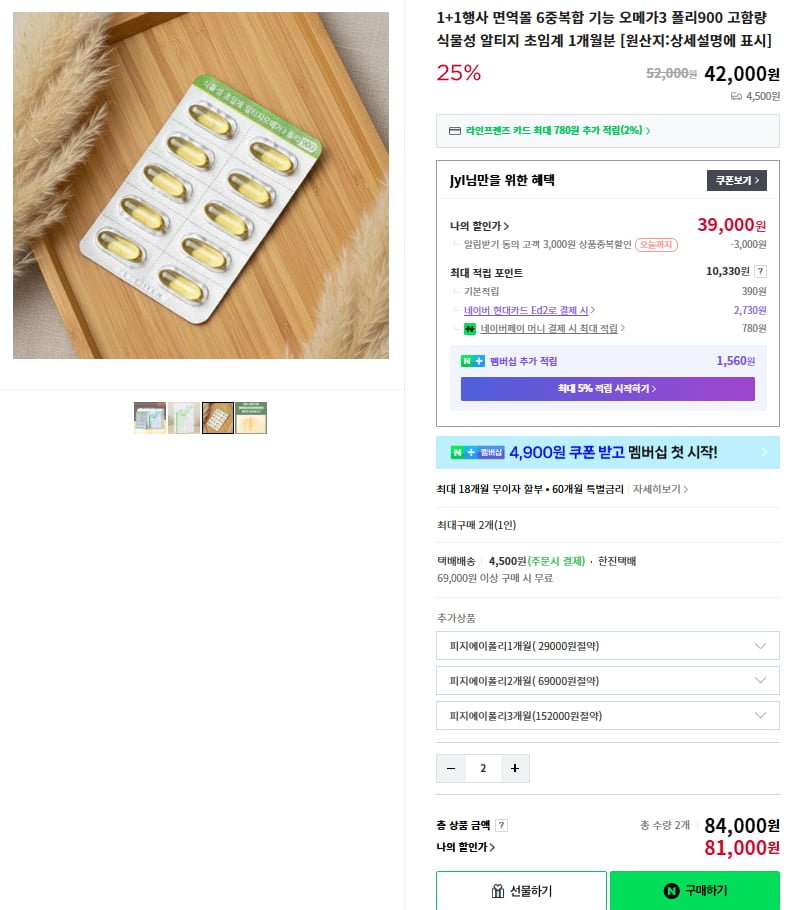Image resolution: width=802 pixels, height=910 pixels.
Task: Open the 피지에이폴리3개월 additional product dropdown
Action: tap(607, 716)
